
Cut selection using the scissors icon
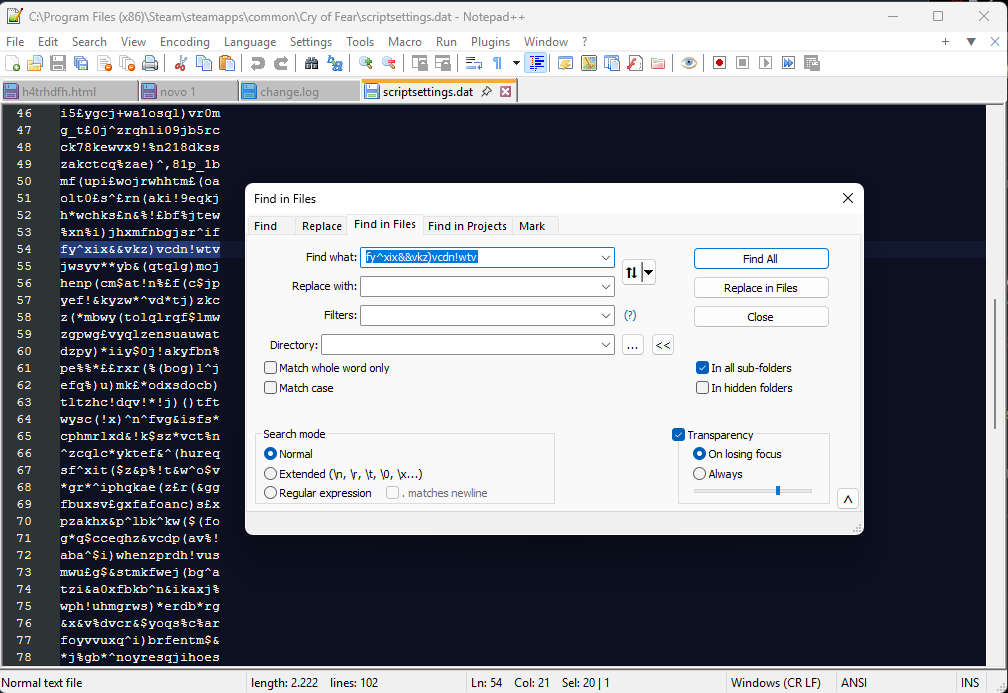pos(181,63)
